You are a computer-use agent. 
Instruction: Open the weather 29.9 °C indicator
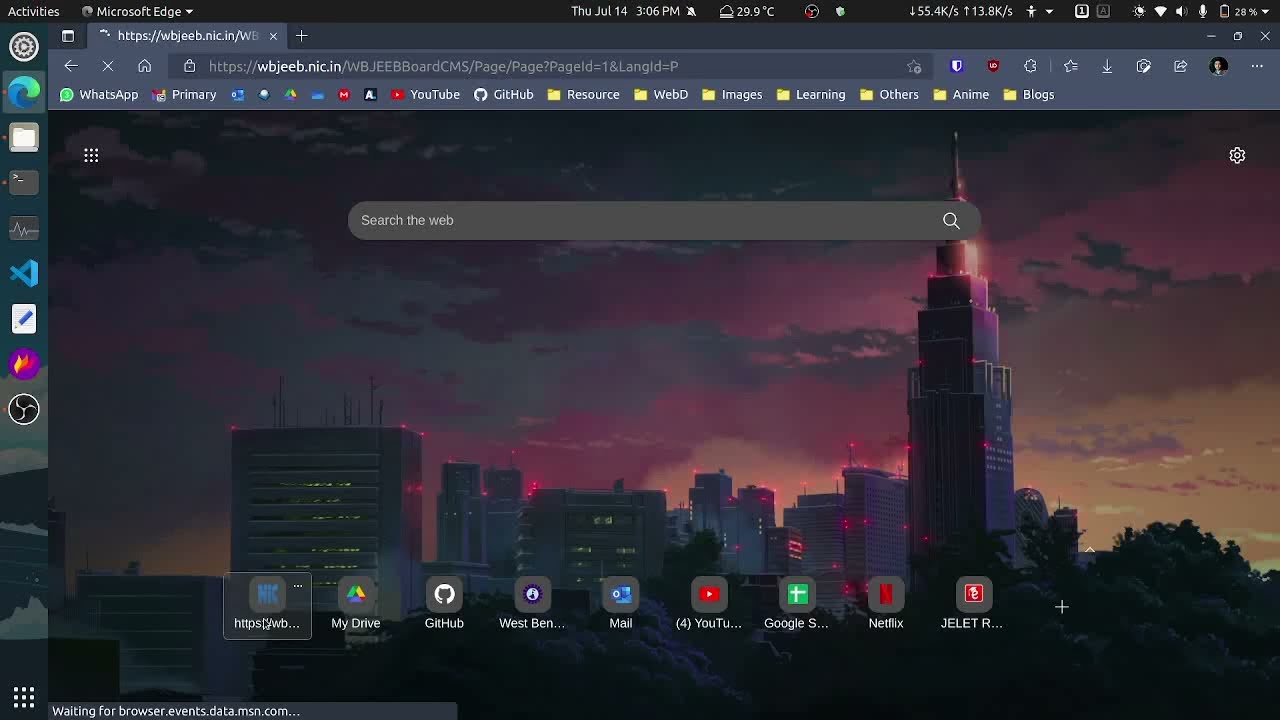(747, 11)
